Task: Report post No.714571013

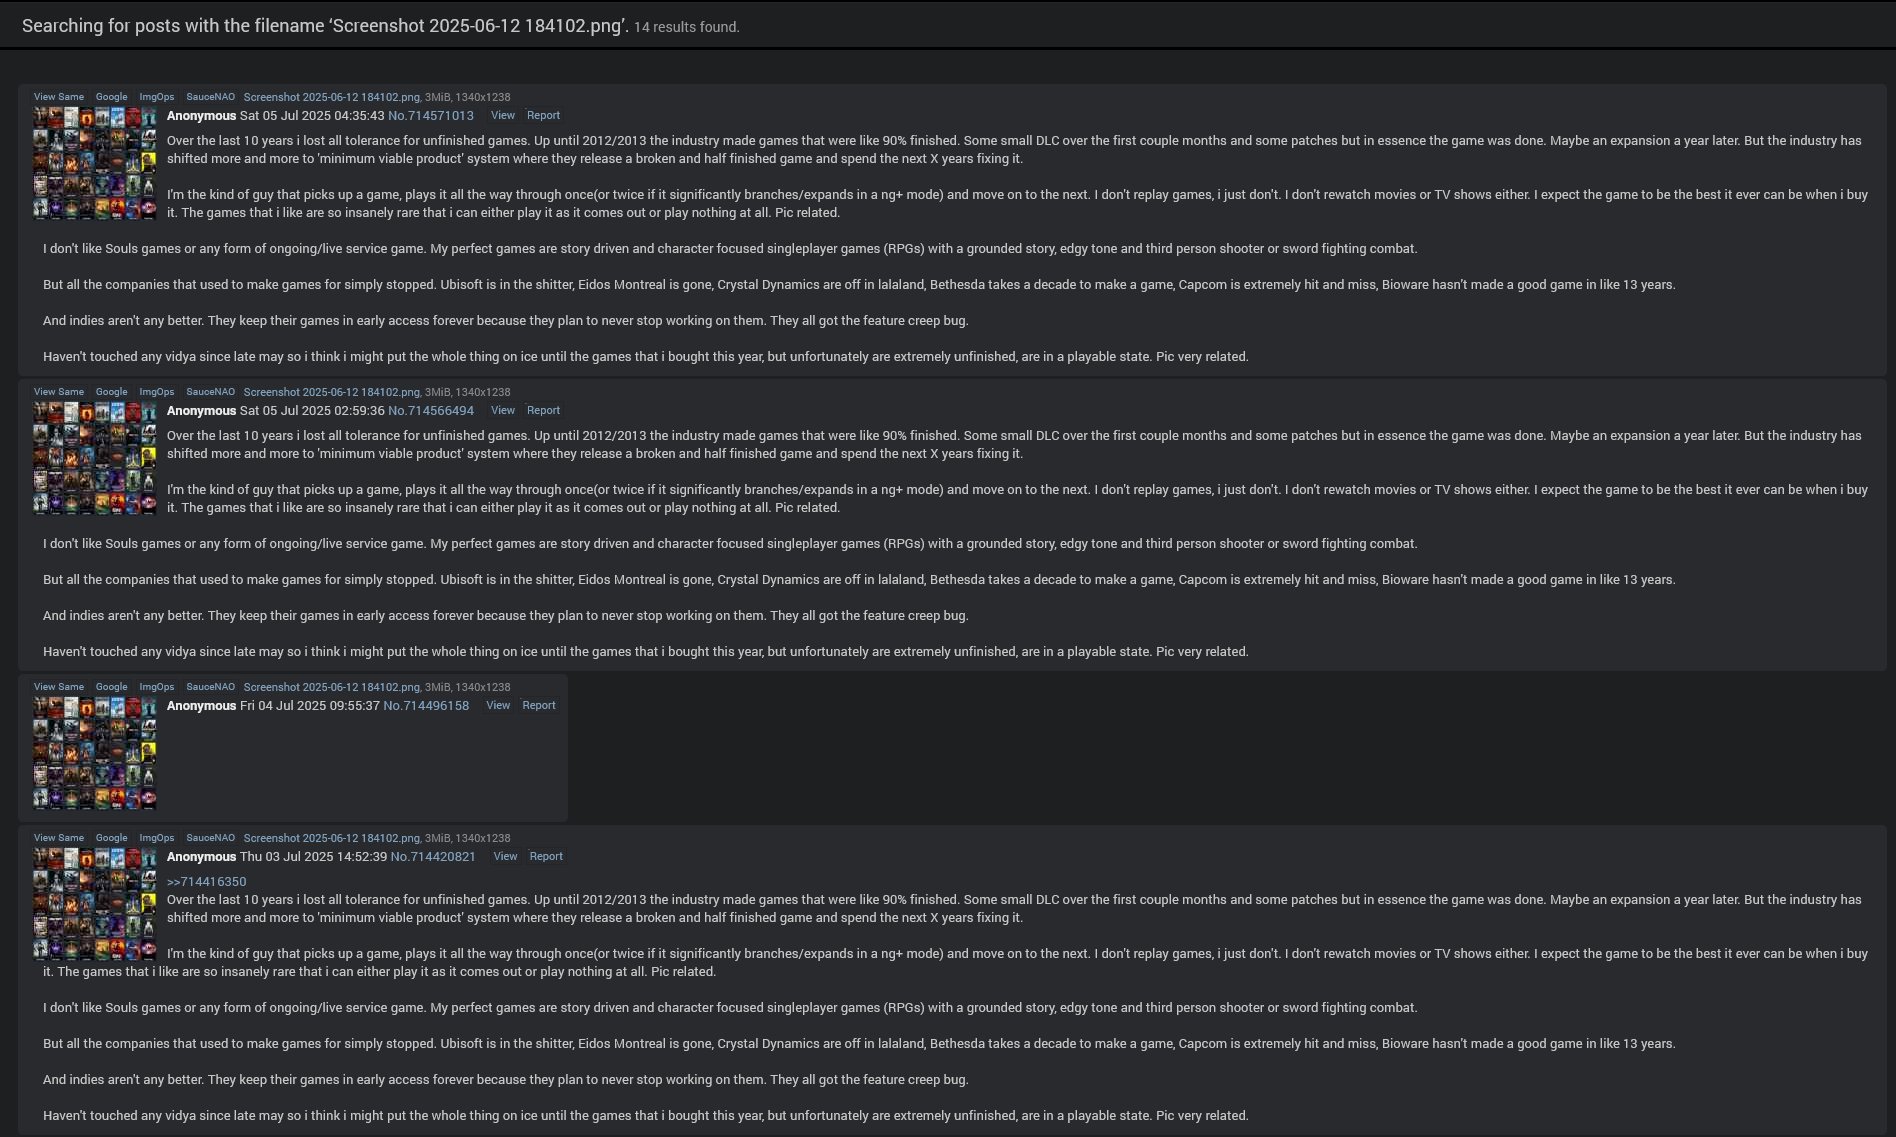Action: (x=544, y=116)
